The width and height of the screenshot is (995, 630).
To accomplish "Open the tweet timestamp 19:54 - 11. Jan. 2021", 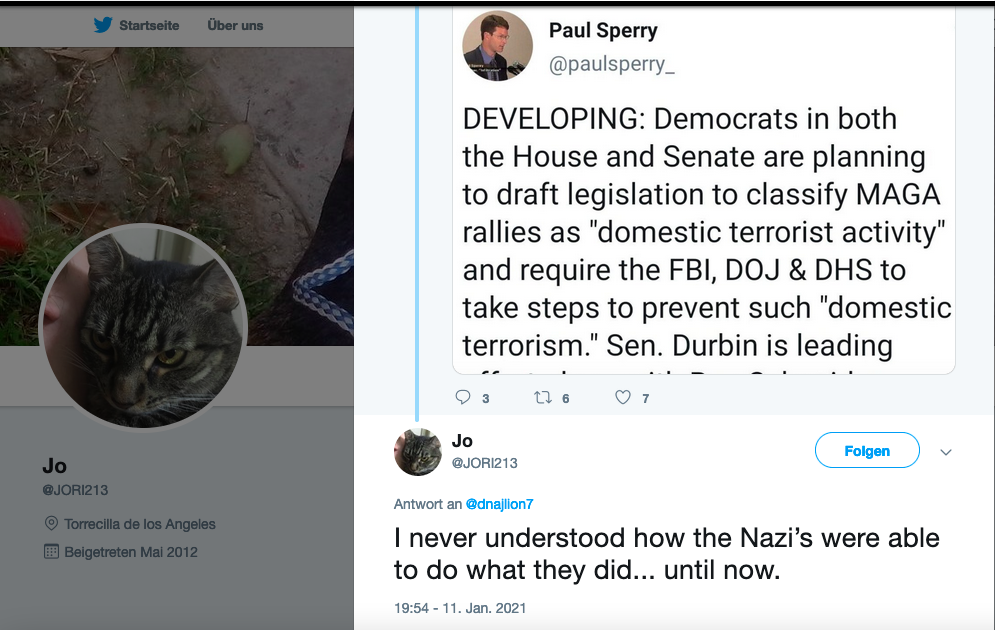I will (x=459, y=608).
